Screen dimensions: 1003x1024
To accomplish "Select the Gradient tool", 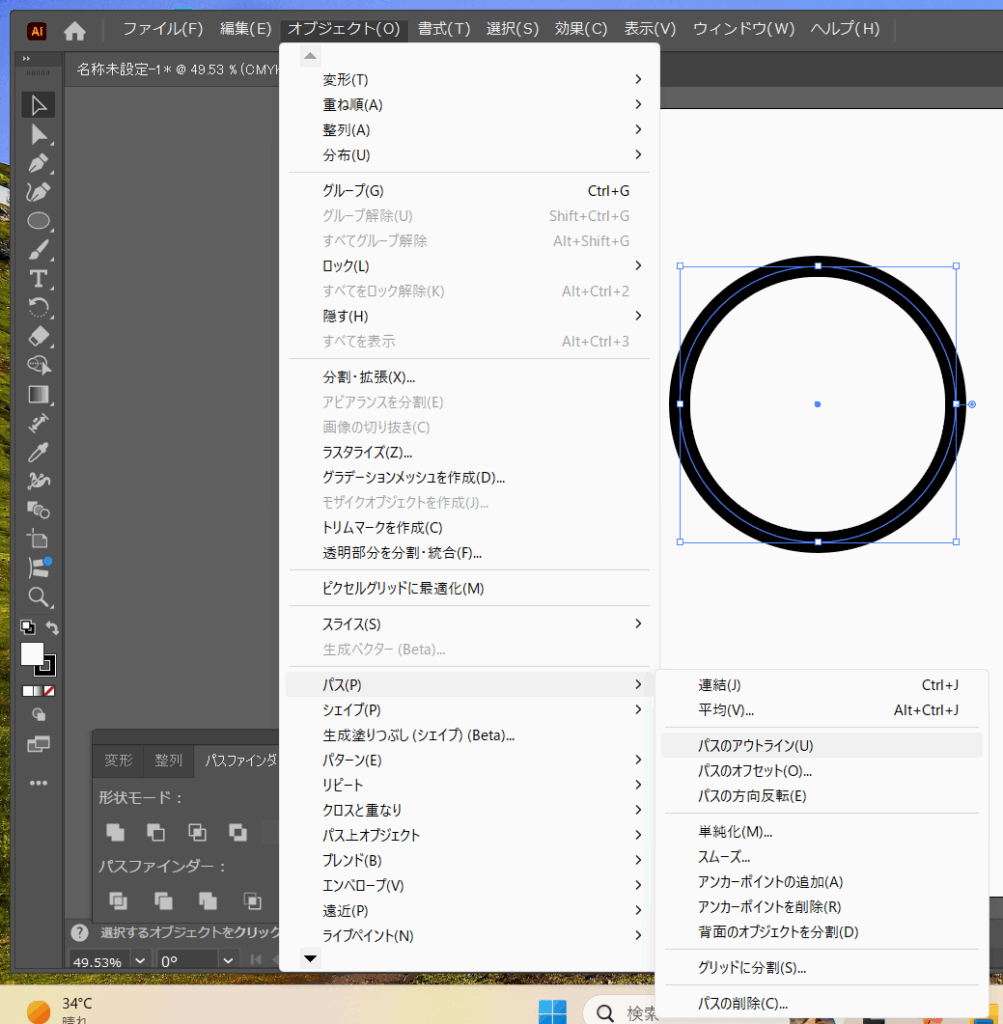I will pos(39,394).
